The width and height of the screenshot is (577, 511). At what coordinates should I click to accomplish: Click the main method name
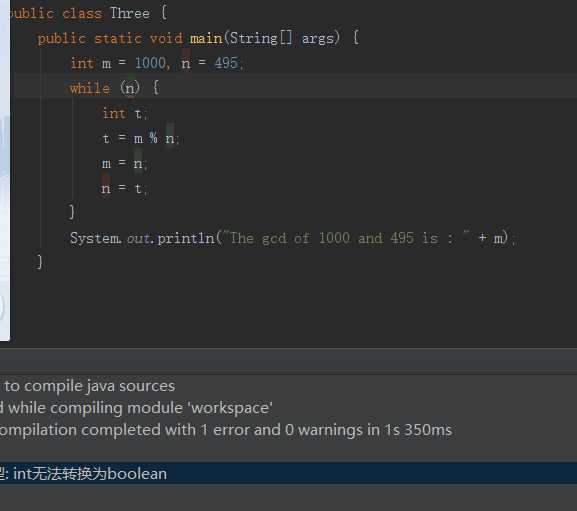pos(206,38)
